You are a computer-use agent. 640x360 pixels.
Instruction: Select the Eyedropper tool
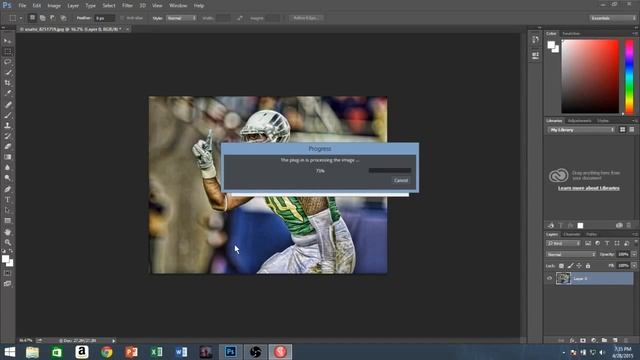7,93
